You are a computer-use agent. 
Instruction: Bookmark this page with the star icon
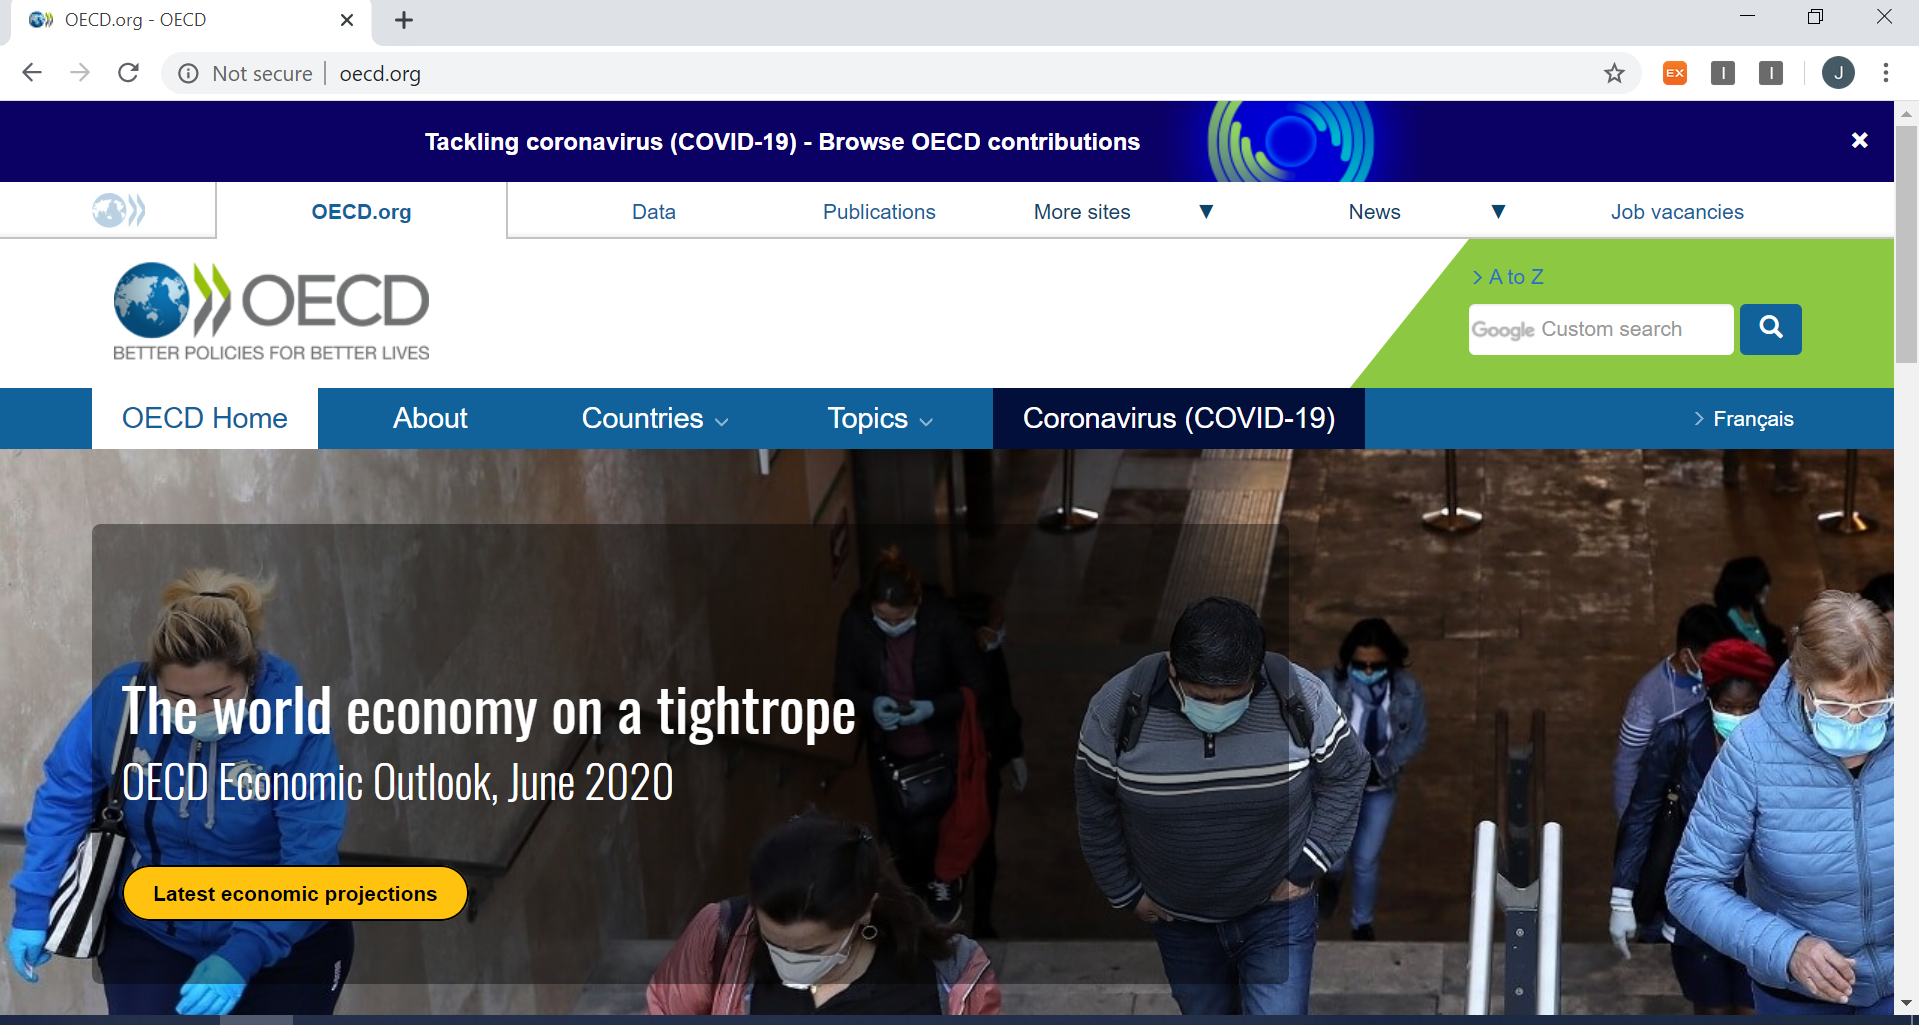(x=1614, y=73)
